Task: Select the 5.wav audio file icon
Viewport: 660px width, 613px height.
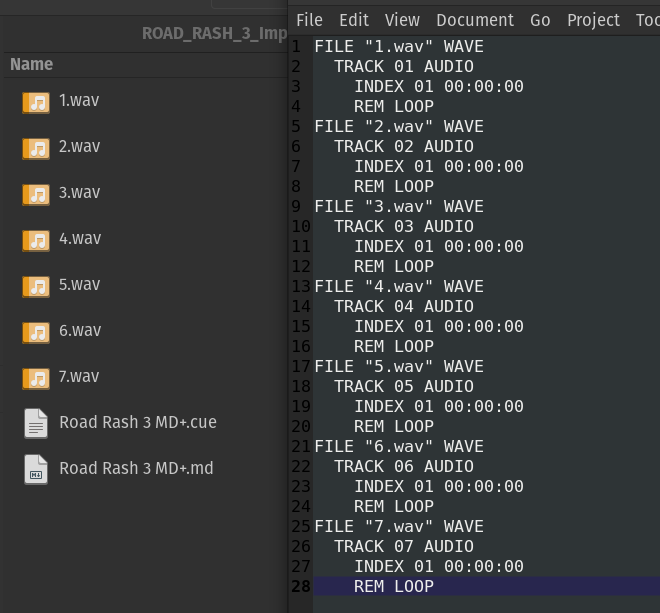Action: [x=36, y=287]
